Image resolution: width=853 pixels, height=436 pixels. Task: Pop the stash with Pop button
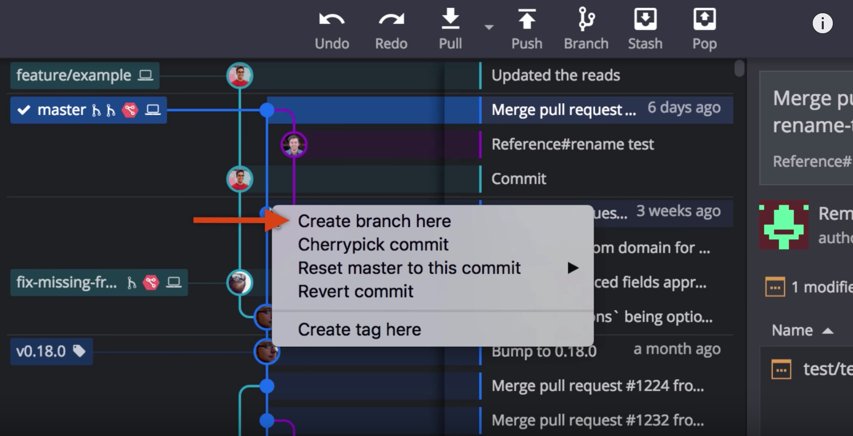click(x=704, y=30)
